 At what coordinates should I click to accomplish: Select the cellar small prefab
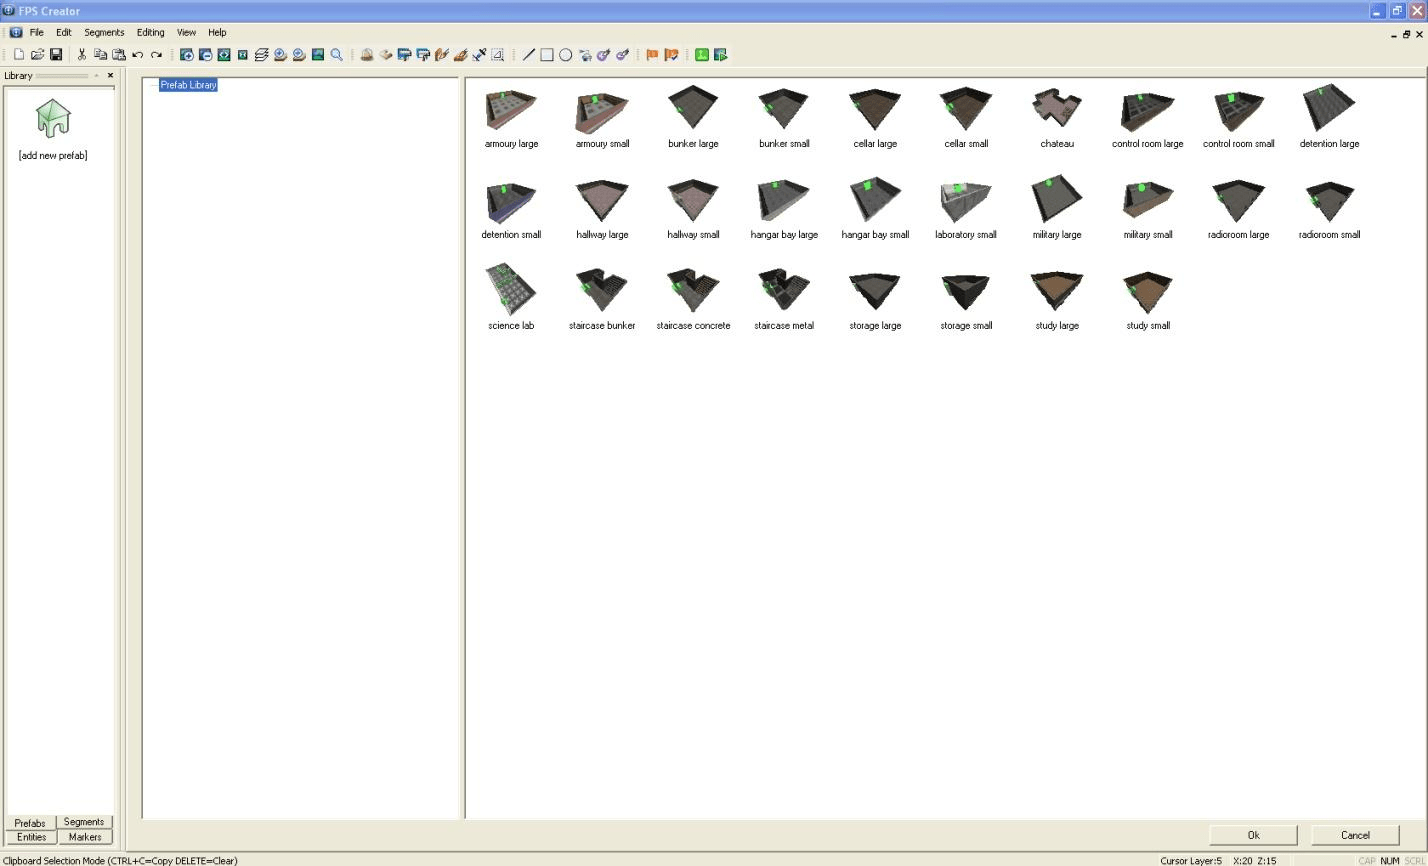(x=966, y=118)
